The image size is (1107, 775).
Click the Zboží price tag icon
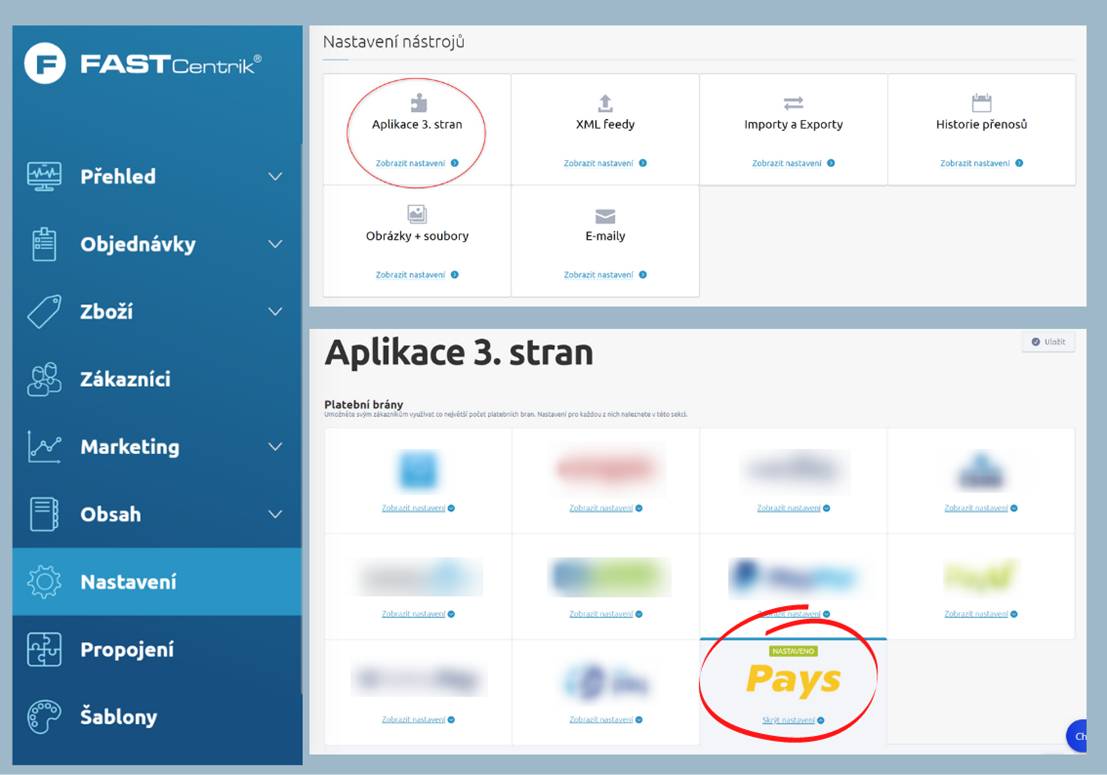(44, 311)
